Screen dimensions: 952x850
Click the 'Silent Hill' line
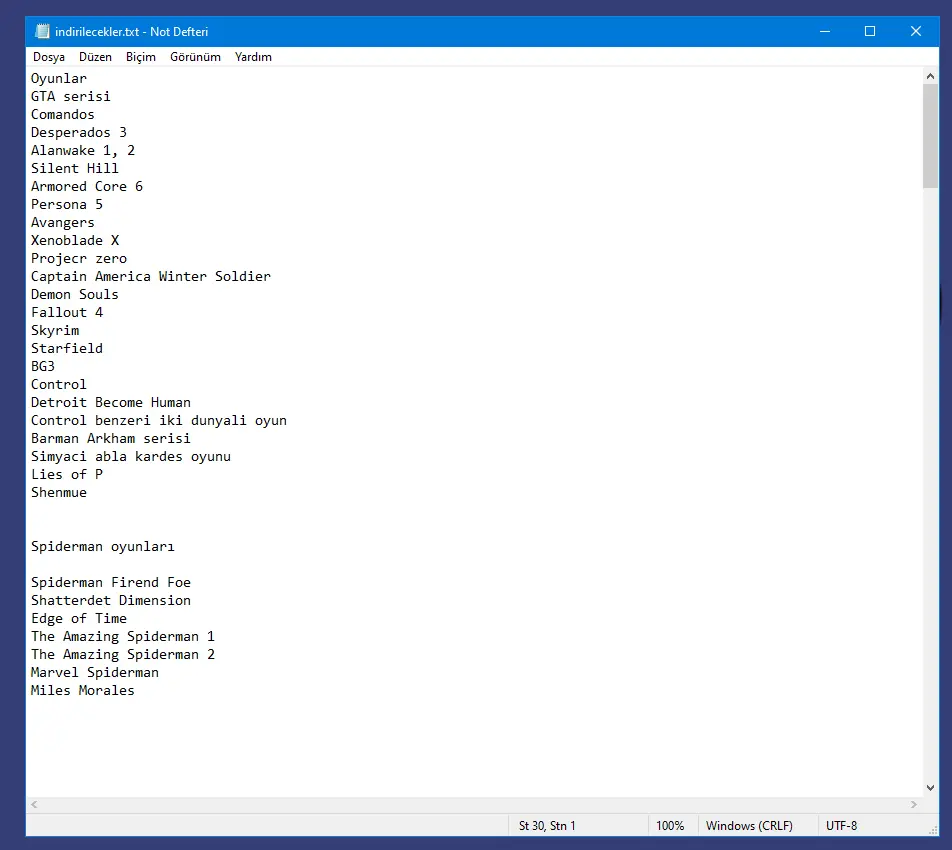click(x=75, y=168)
